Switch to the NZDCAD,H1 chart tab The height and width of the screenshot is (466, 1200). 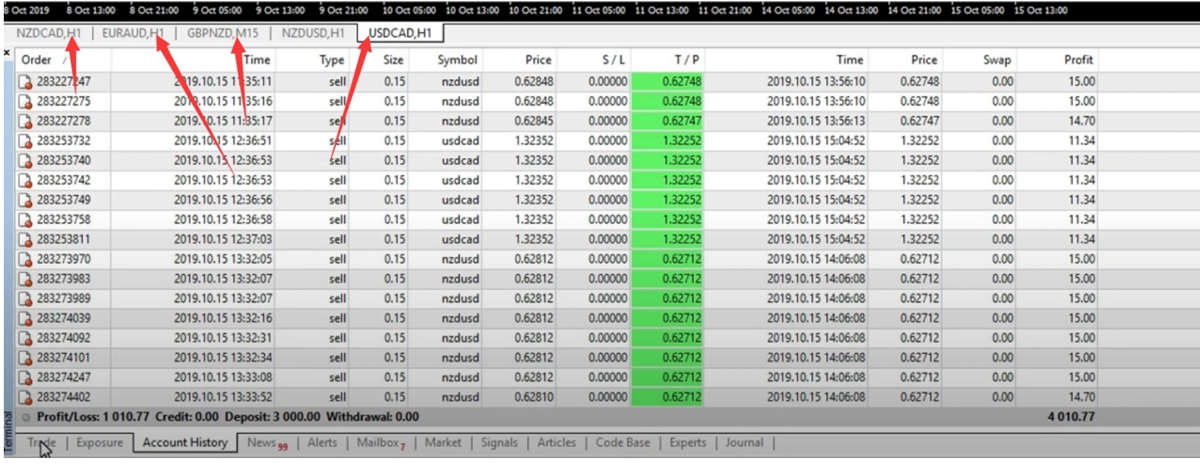coord(48,33)
